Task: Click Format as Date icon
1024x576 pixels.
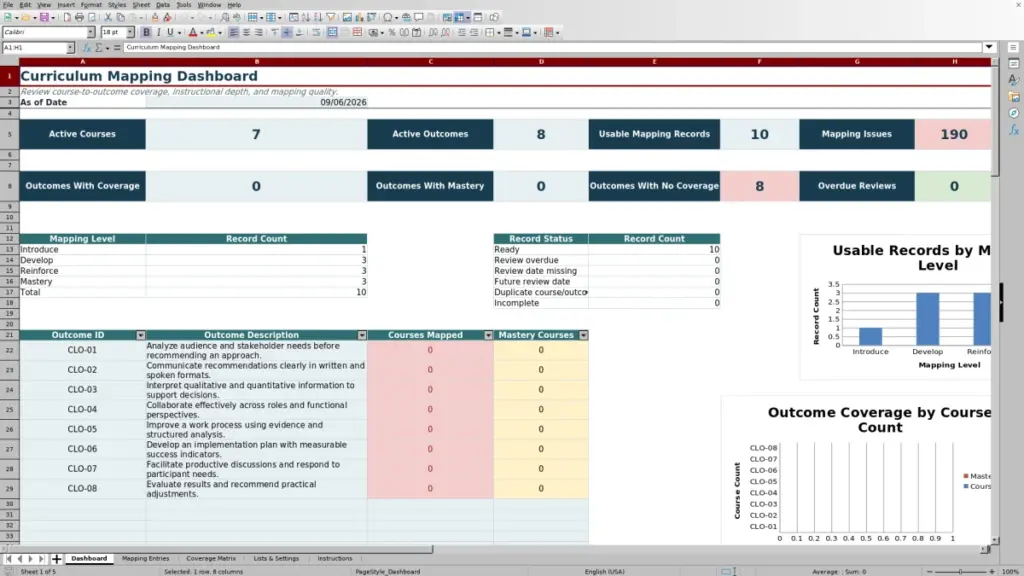Action: pos(417,33)
